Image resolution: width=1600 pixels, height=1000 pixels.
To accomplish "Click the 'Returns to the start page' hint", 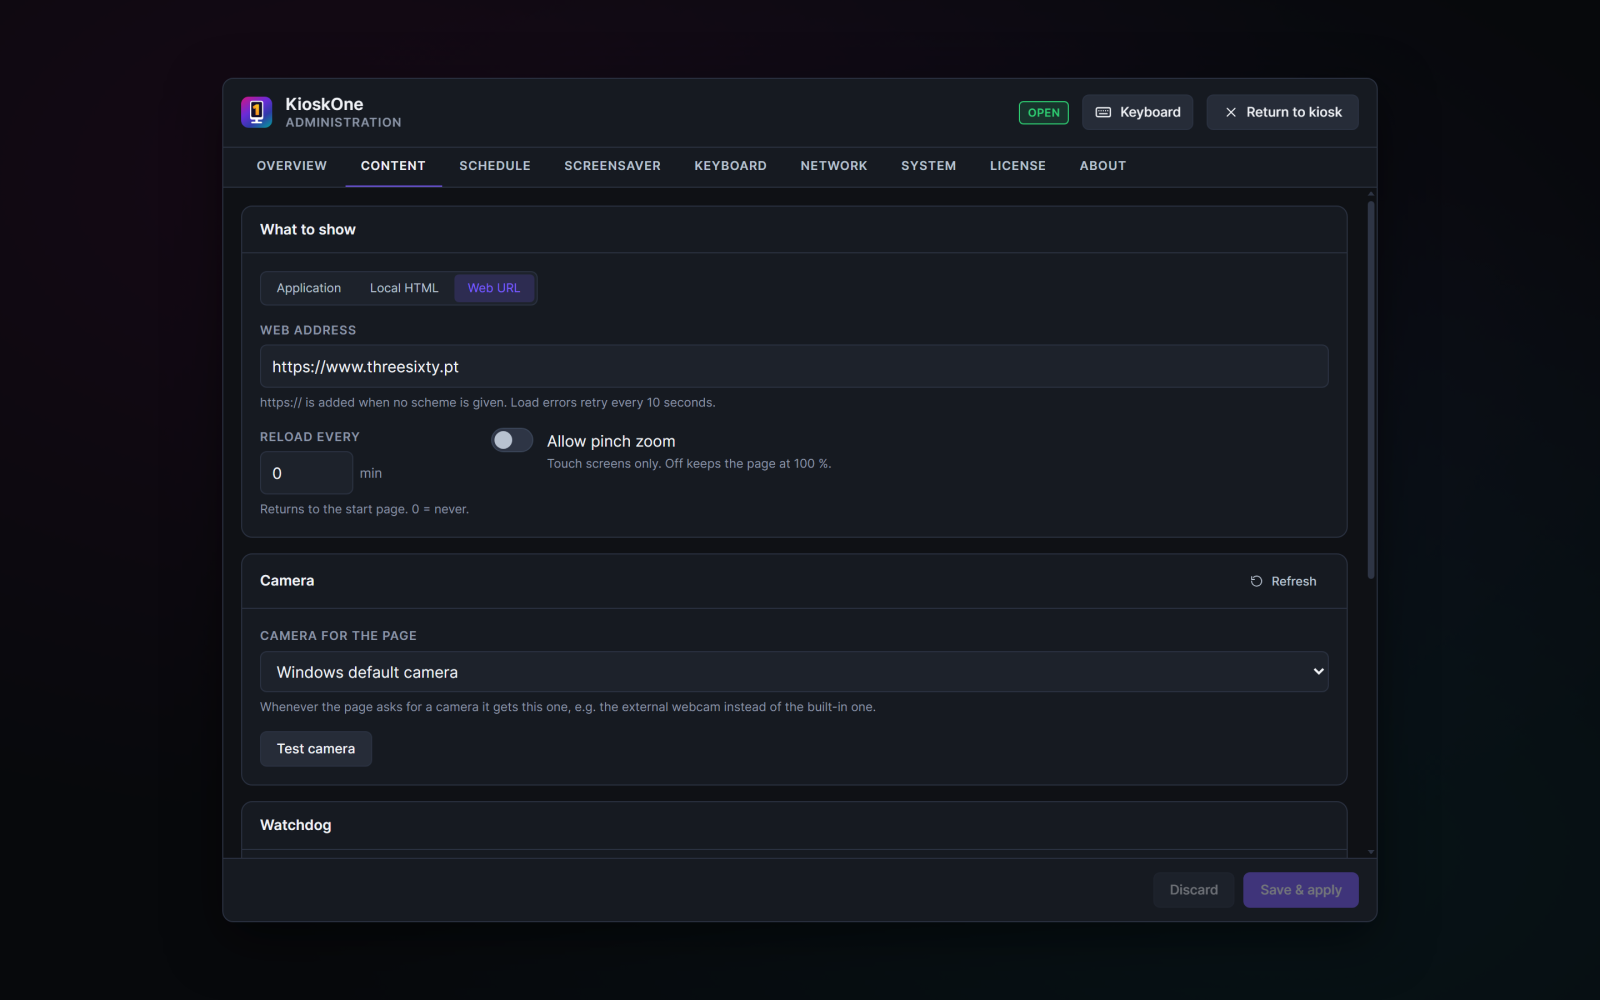I will coord(364,509).
